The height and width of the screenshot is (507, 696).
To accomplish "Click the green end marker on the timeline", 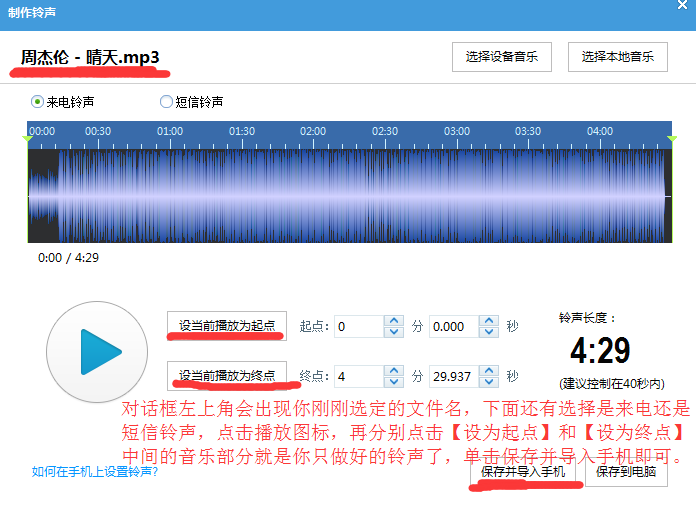I will [672, 139].
